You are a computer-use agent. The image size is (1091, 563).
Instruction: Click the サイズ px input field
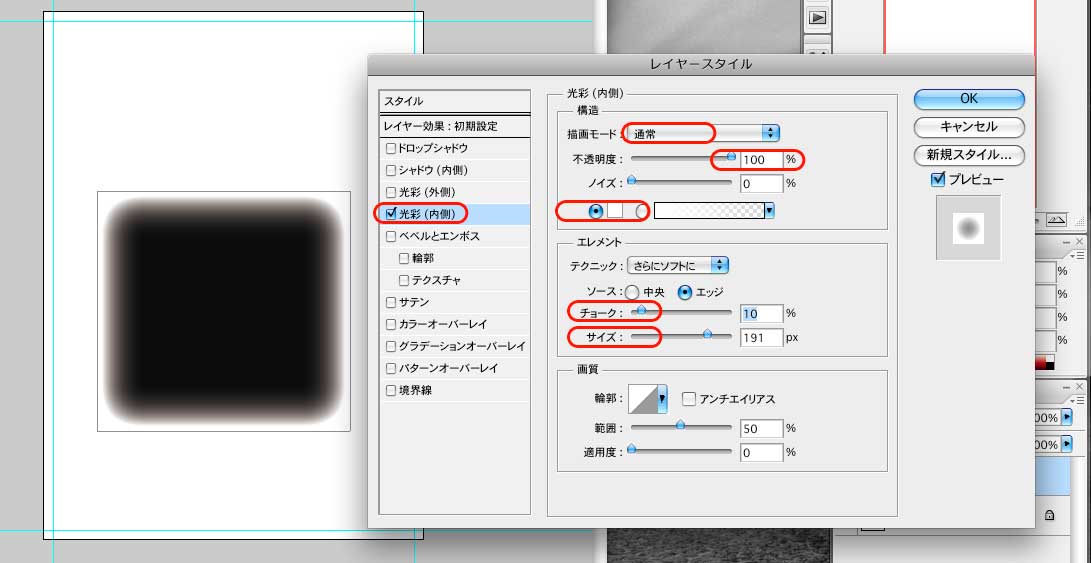[x=760, y=338]
